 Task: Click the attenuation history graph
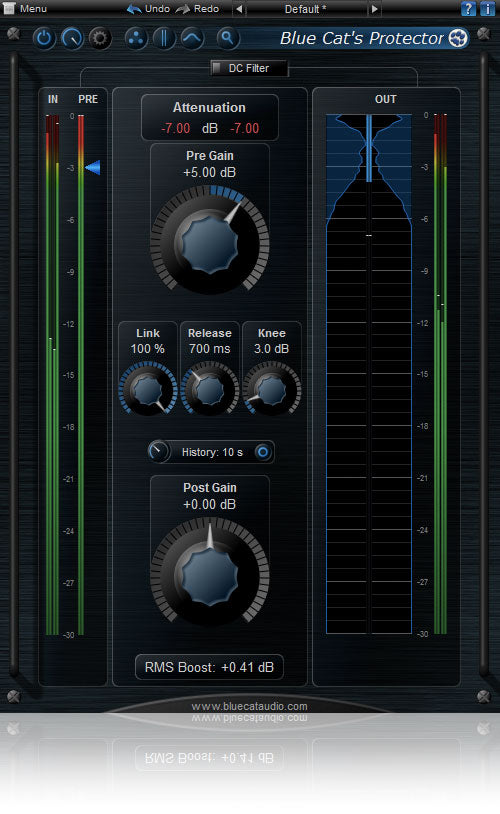pyautogui.click(x=369, y=374)
